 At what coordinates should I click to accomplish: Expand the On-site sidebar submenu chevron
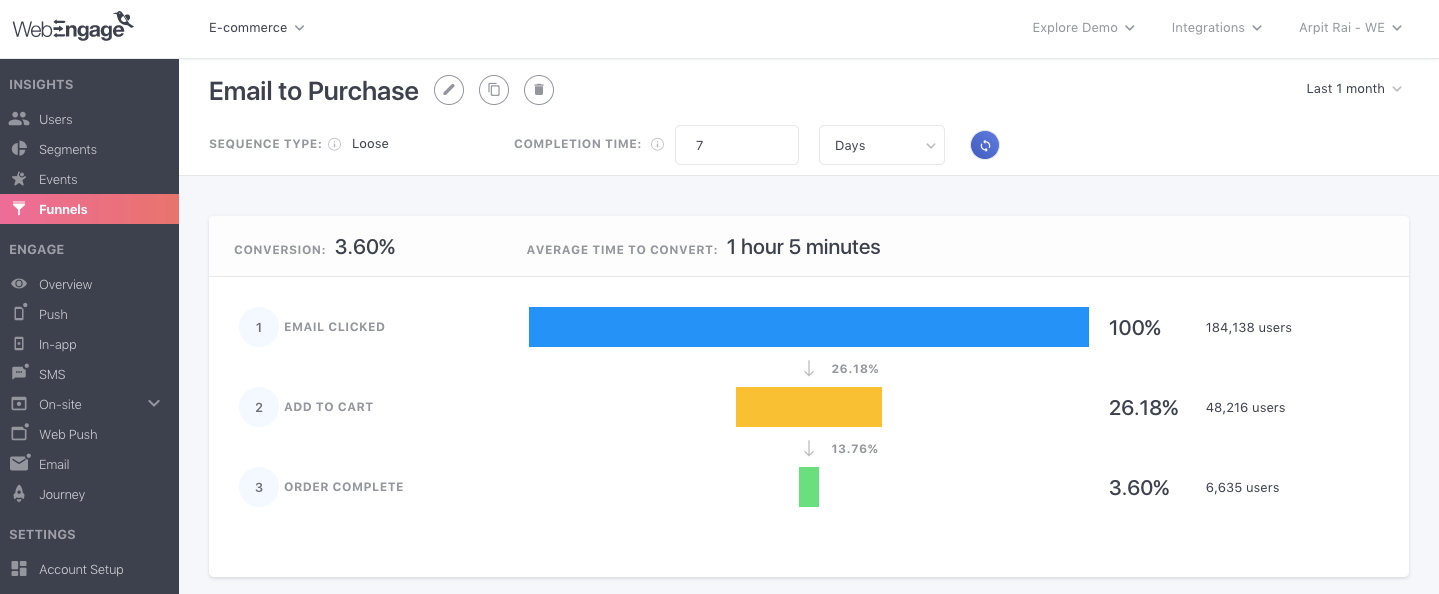click(x=154, y=404)
